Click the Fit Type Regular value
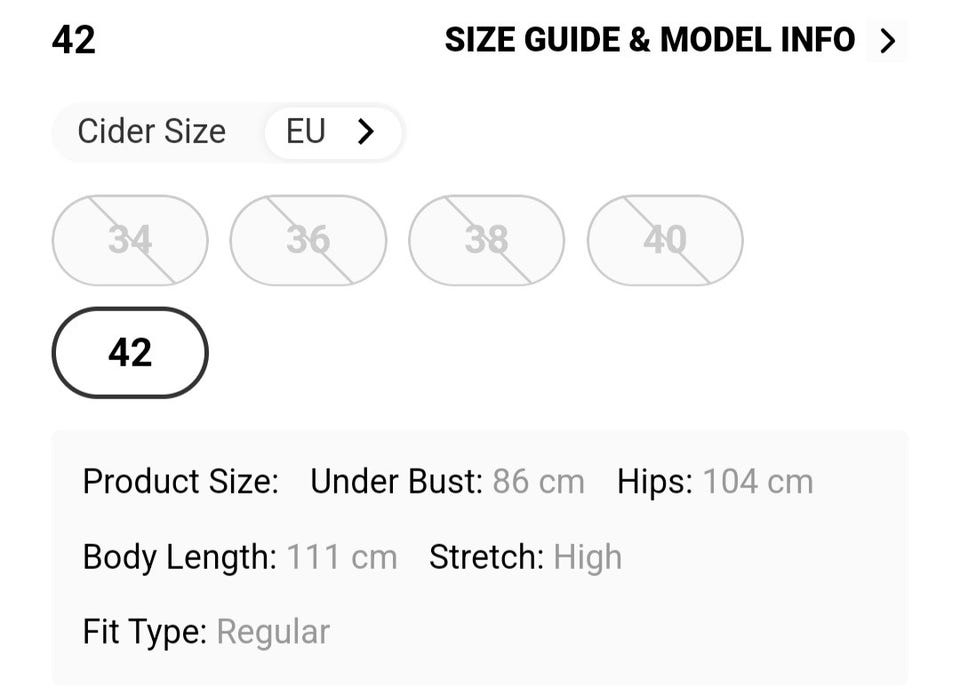The width and height of the screenshot is (960, 689). click(x=273, y=632)
